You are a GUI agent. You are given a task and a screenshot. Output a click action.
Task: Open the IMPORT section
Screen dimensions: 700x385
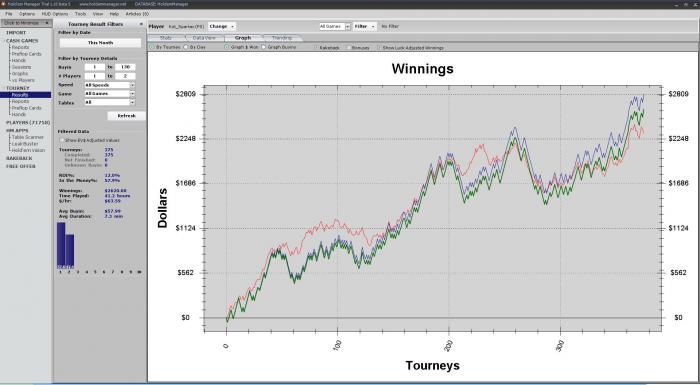[x=16, y=33]
